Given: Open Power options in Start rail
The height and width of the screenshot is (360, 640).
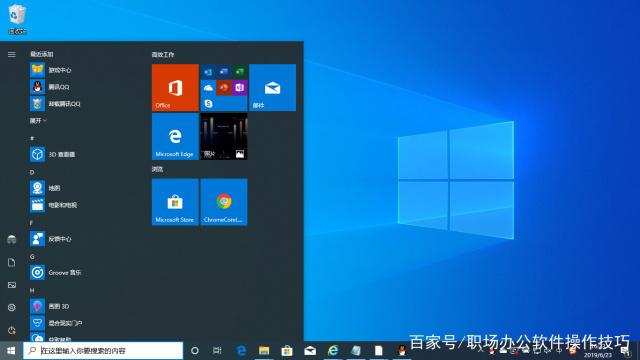Looking at the screenshot, I should click(x=11, y=330).
